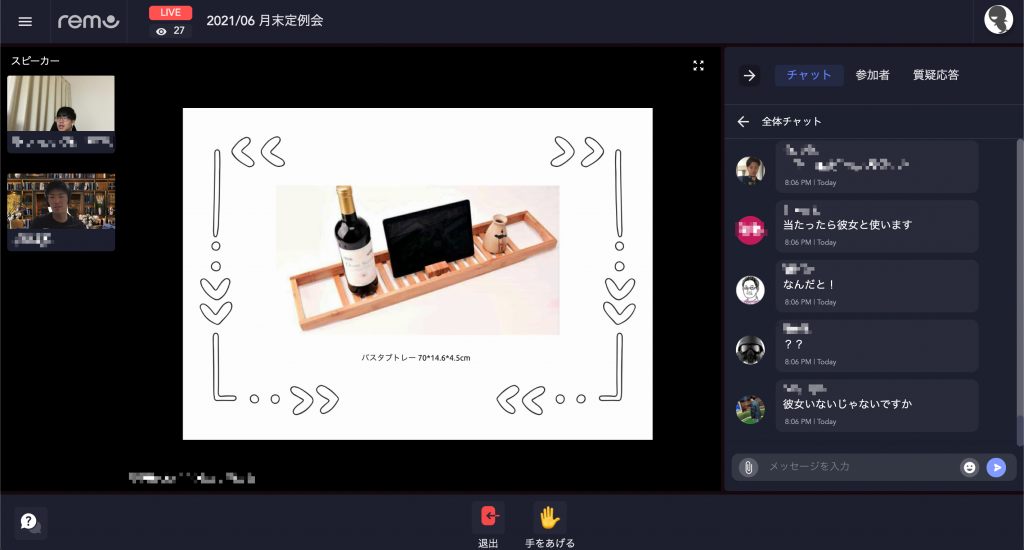Click the Remo logo
The width and height of the screenshot is (1024, 550).
(x=88, y=21)
